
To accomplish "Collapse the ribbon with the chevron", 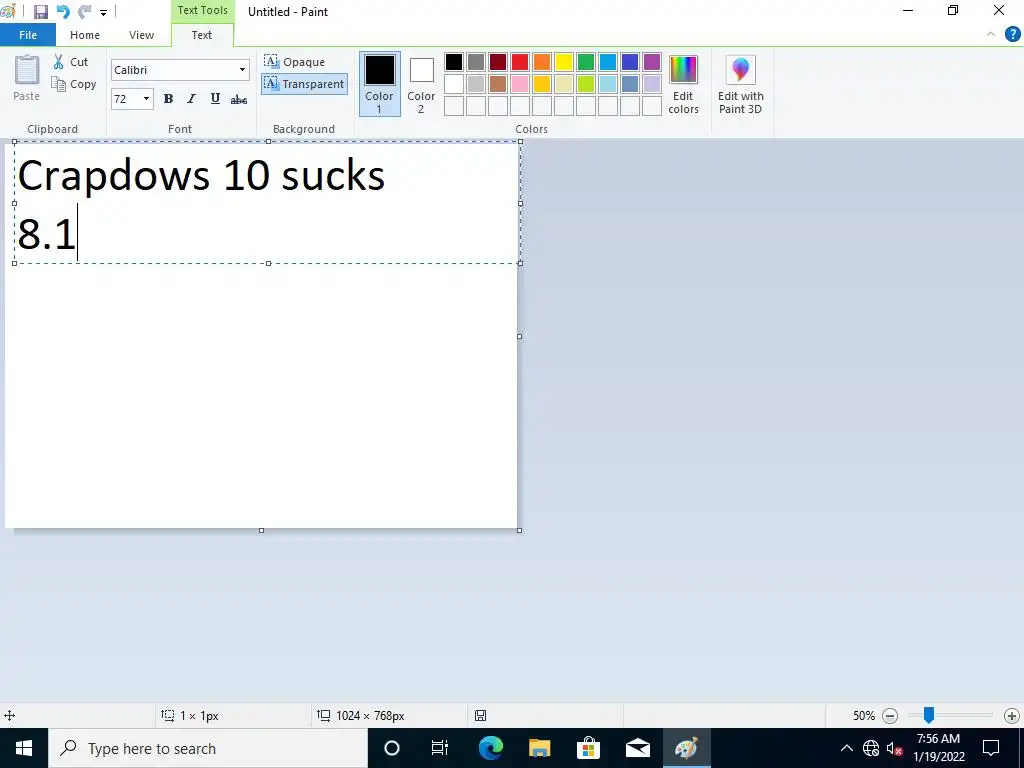I will [991, 35].
